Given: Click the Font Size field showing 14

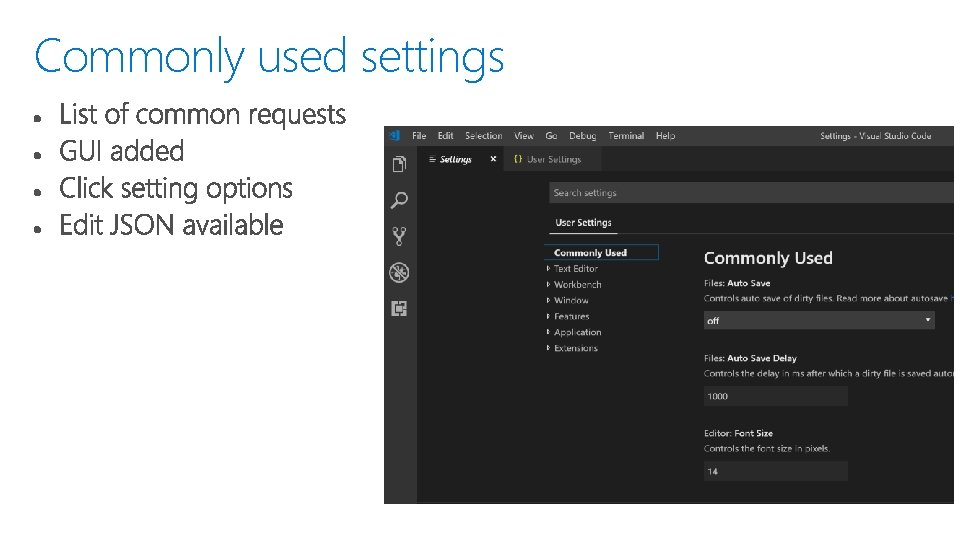Looking at the screenshot, I should (776, 471).
